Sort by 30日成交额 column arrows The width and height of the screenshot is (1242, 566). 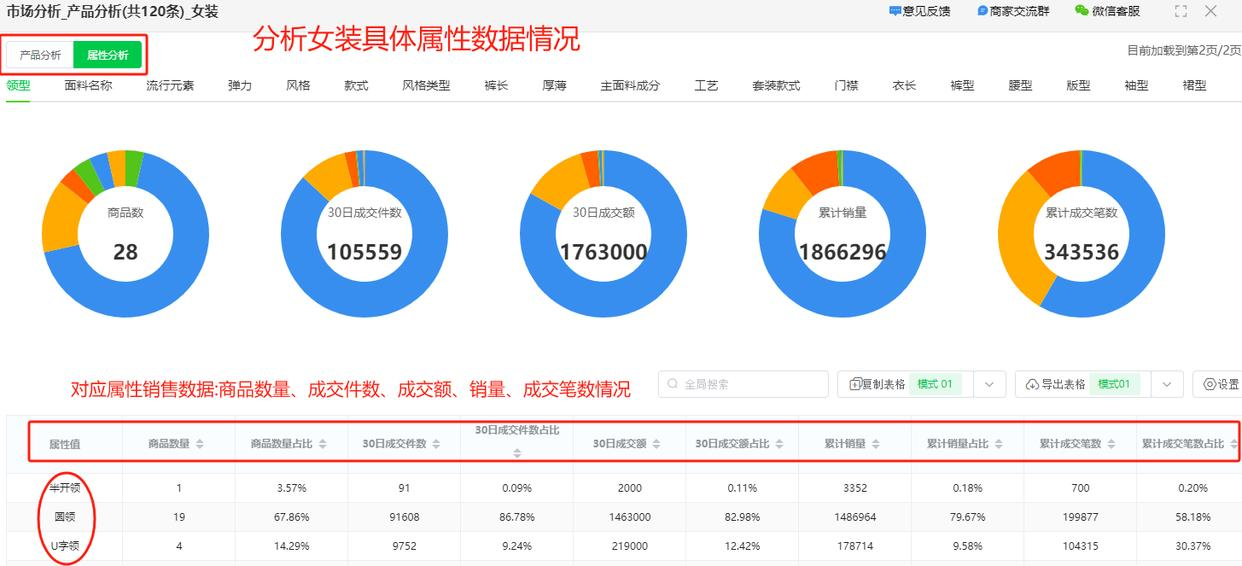[656, 444]
